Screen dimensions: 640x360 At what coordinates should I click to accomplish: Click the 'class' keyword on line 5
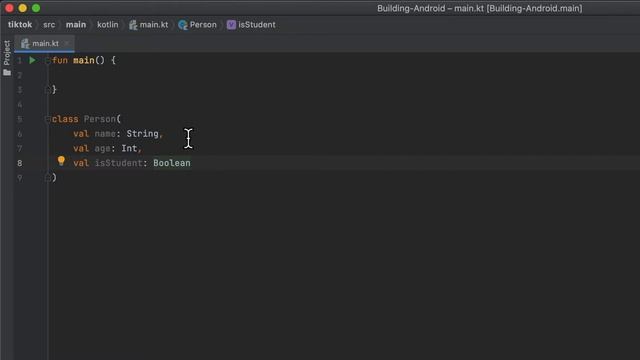65,119
